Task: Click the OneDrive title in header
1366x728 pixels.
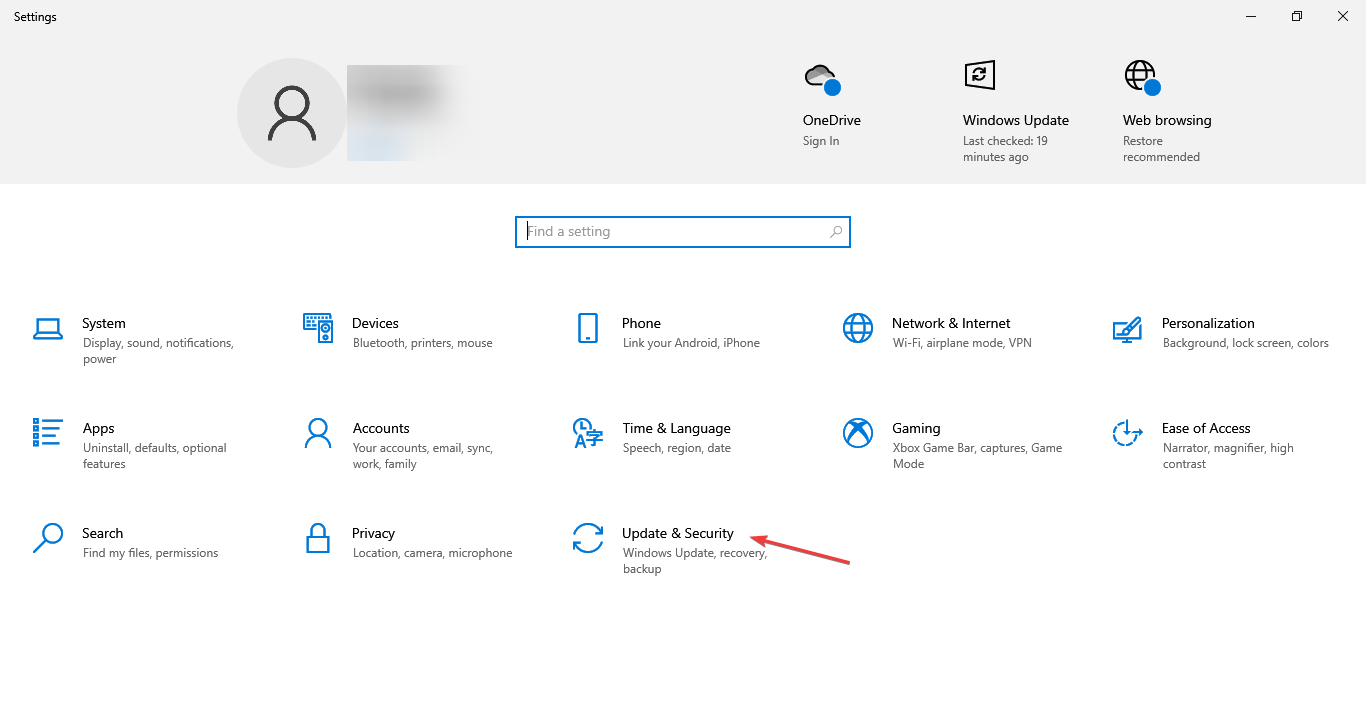Action: click(x=832, y=120)
